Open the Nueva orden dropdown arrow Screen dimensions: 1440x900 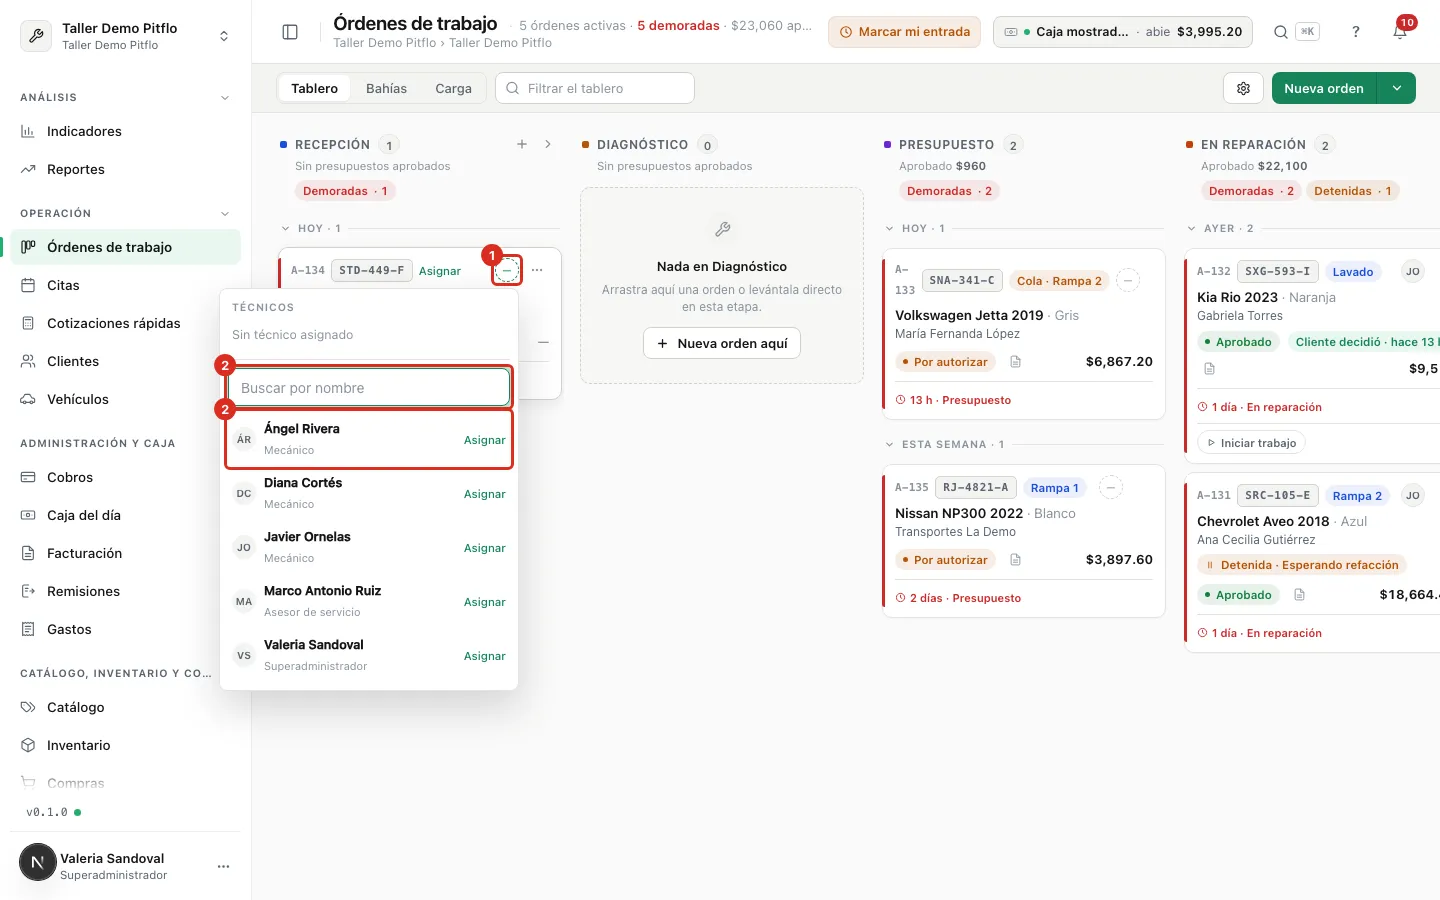1397,88
